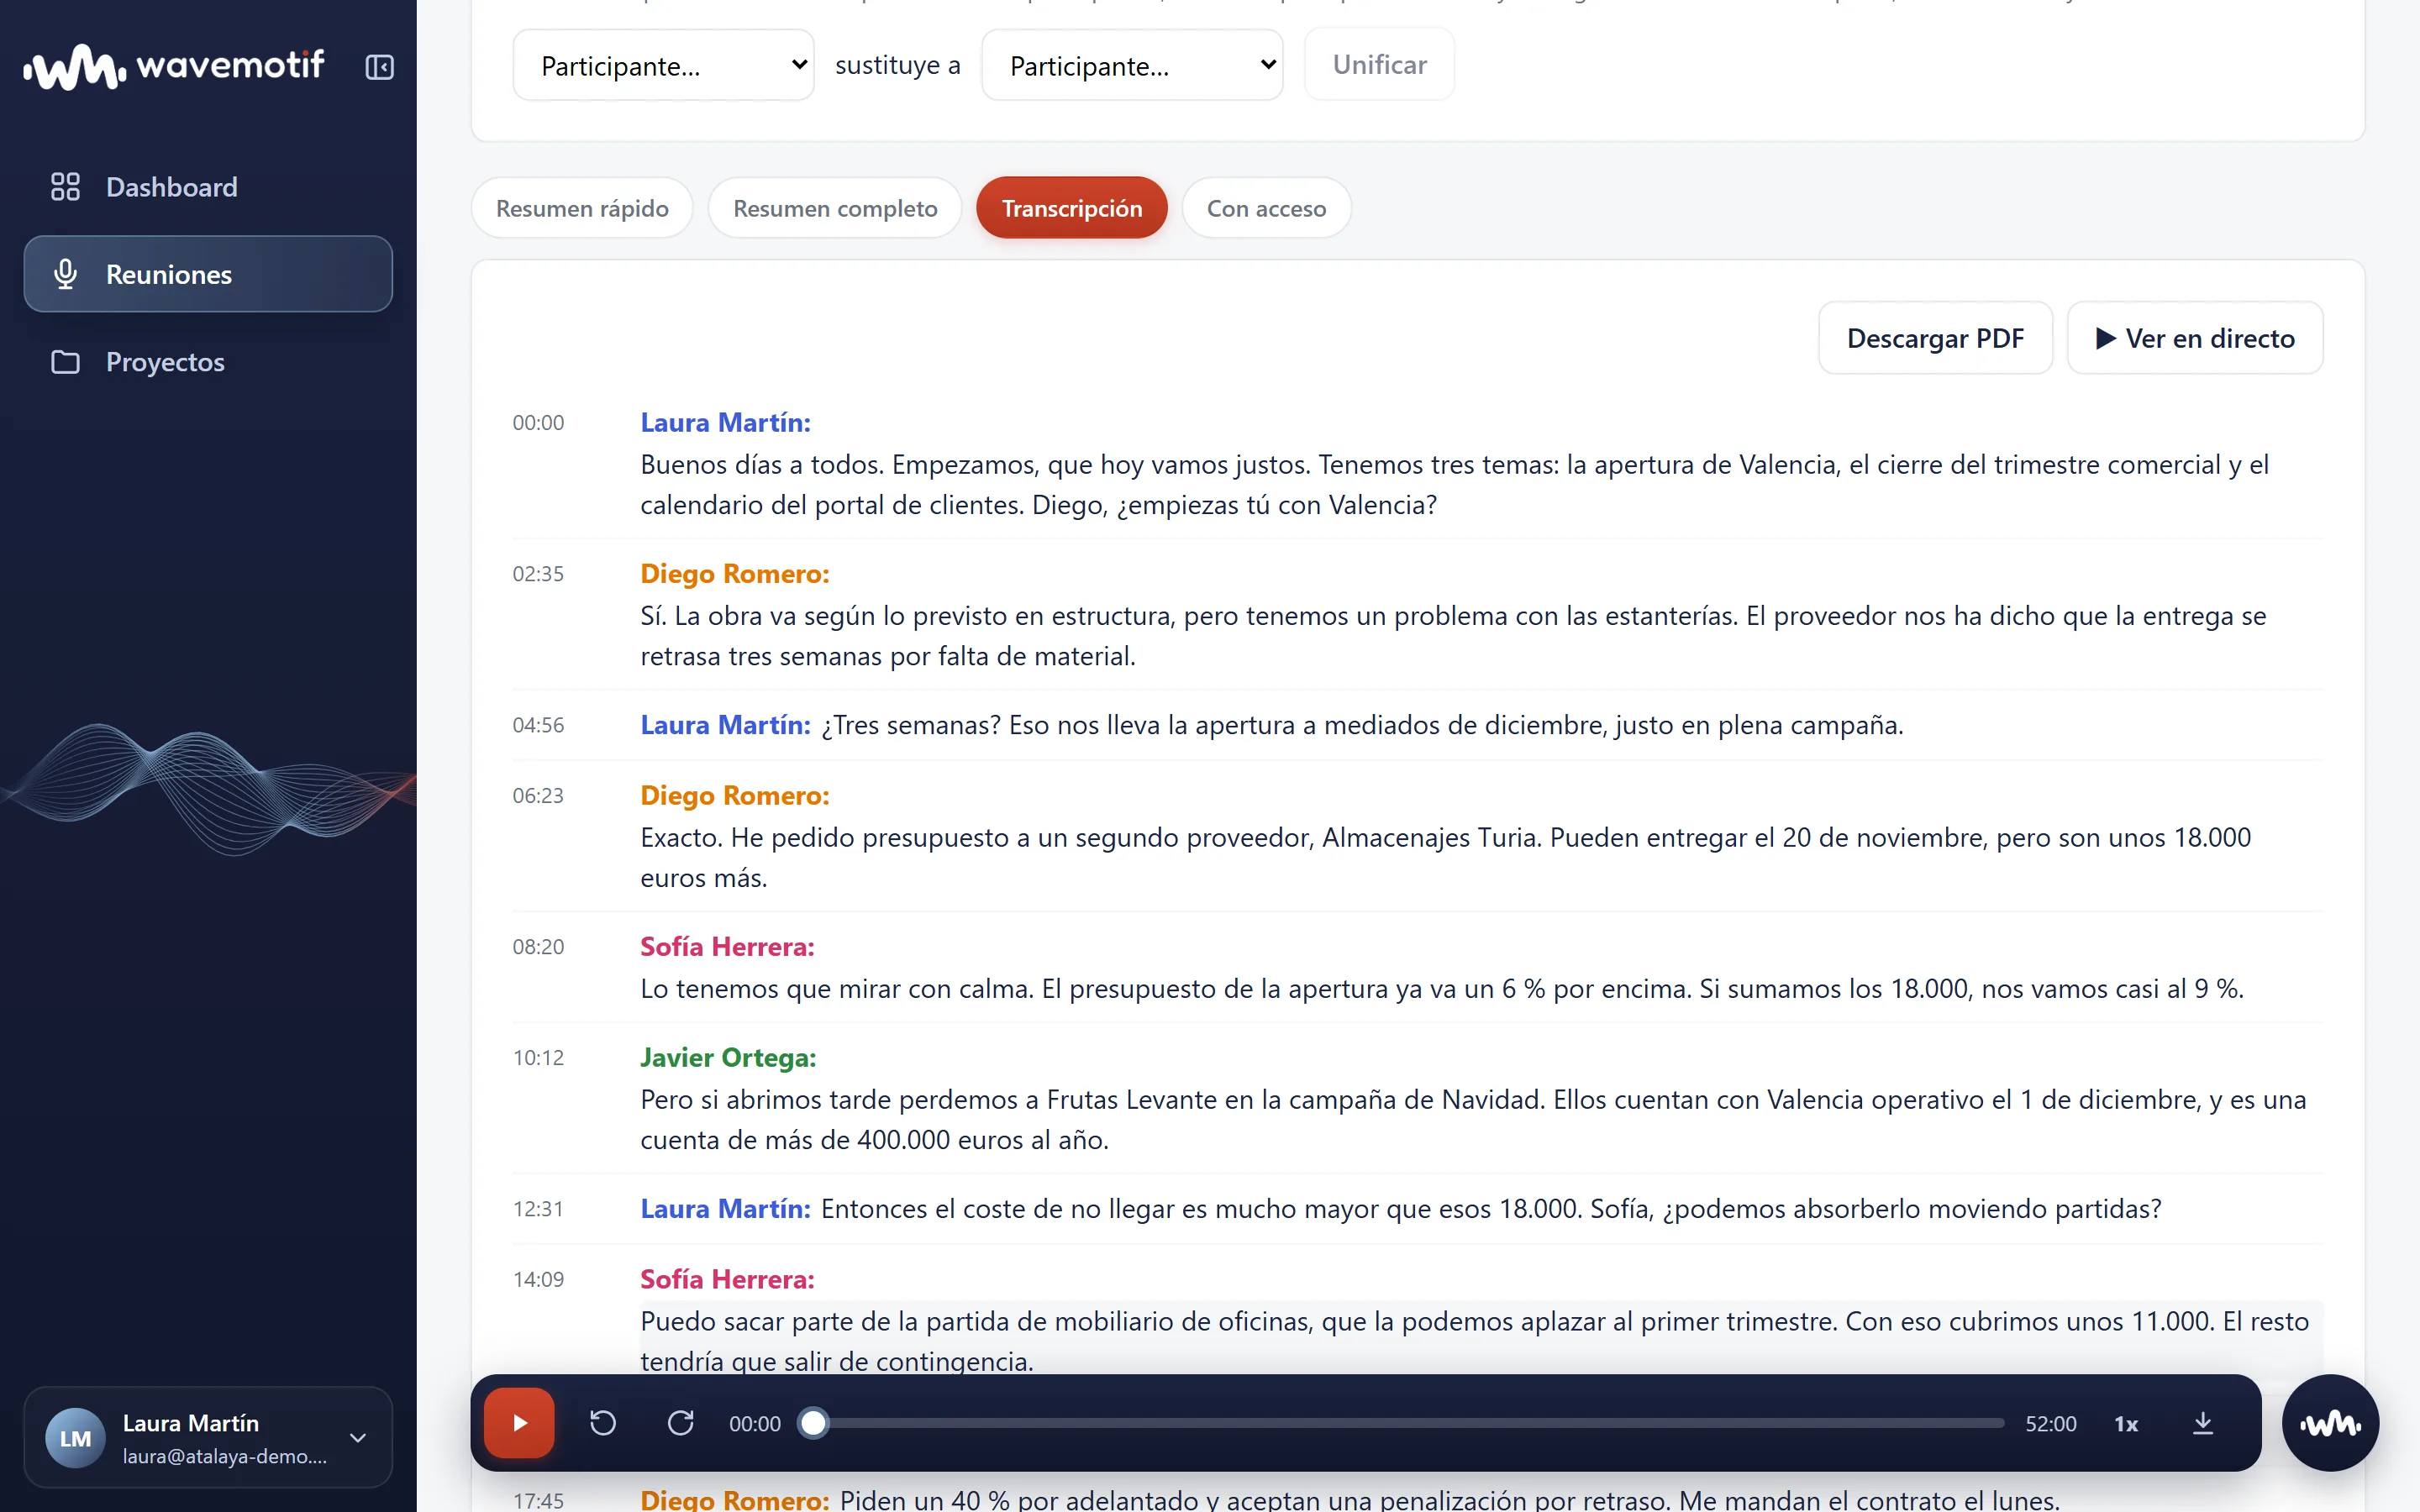2420x1512 pixels.
Task: Rewind audio with back arrow icon
Action: coord(603,1422)
